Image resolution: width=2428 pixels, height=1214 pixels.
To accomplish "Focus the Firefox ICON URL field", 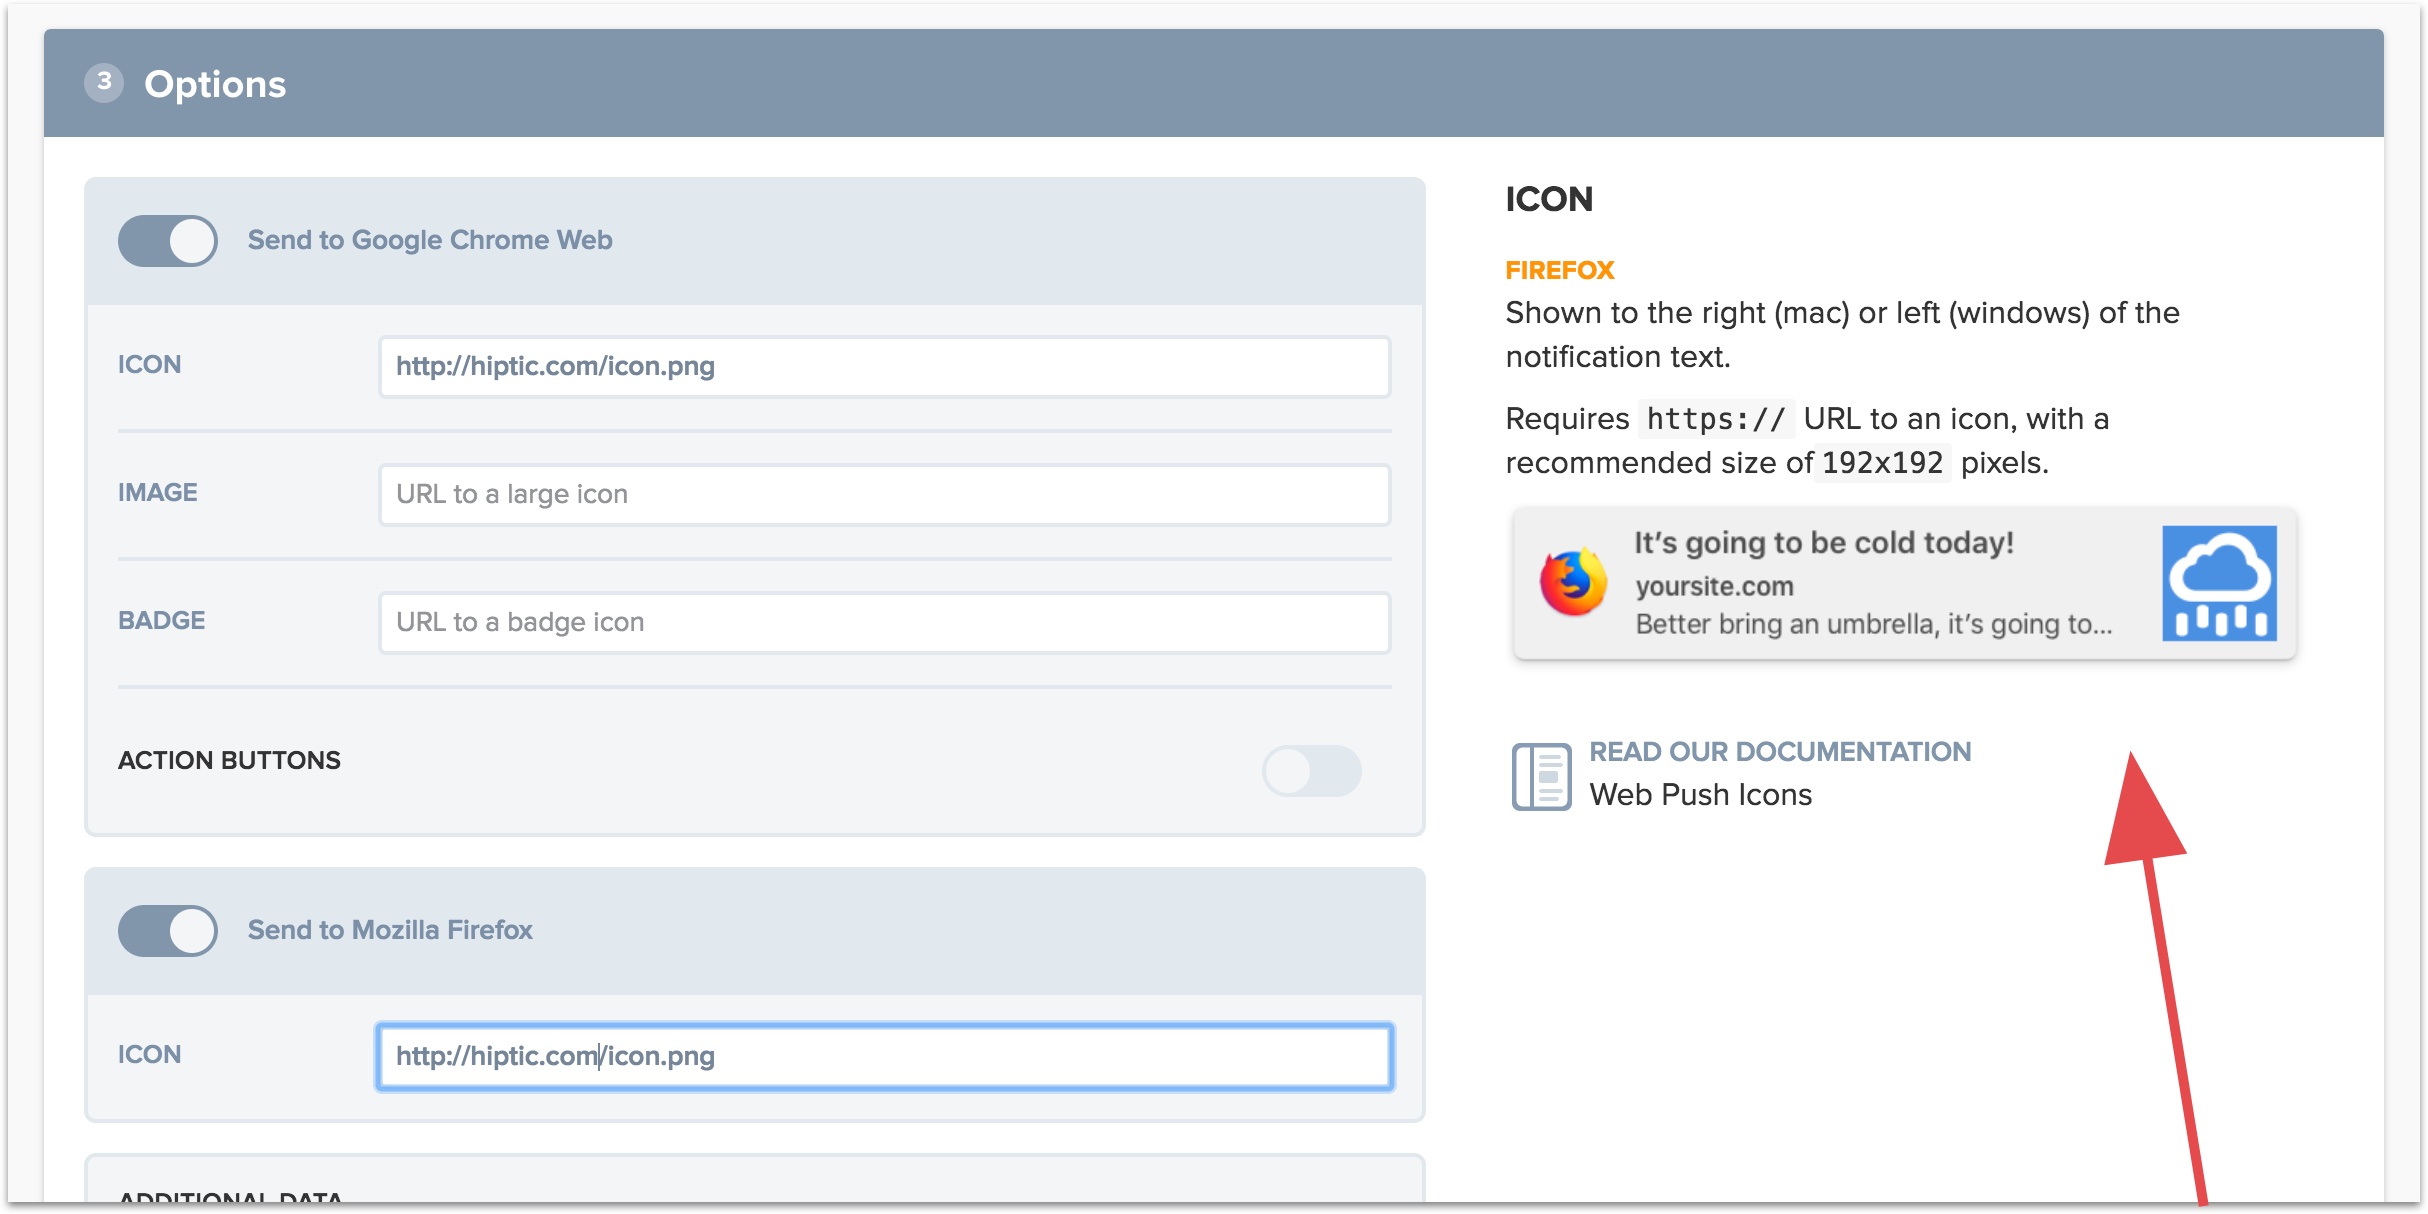I will click(885, 1057).
